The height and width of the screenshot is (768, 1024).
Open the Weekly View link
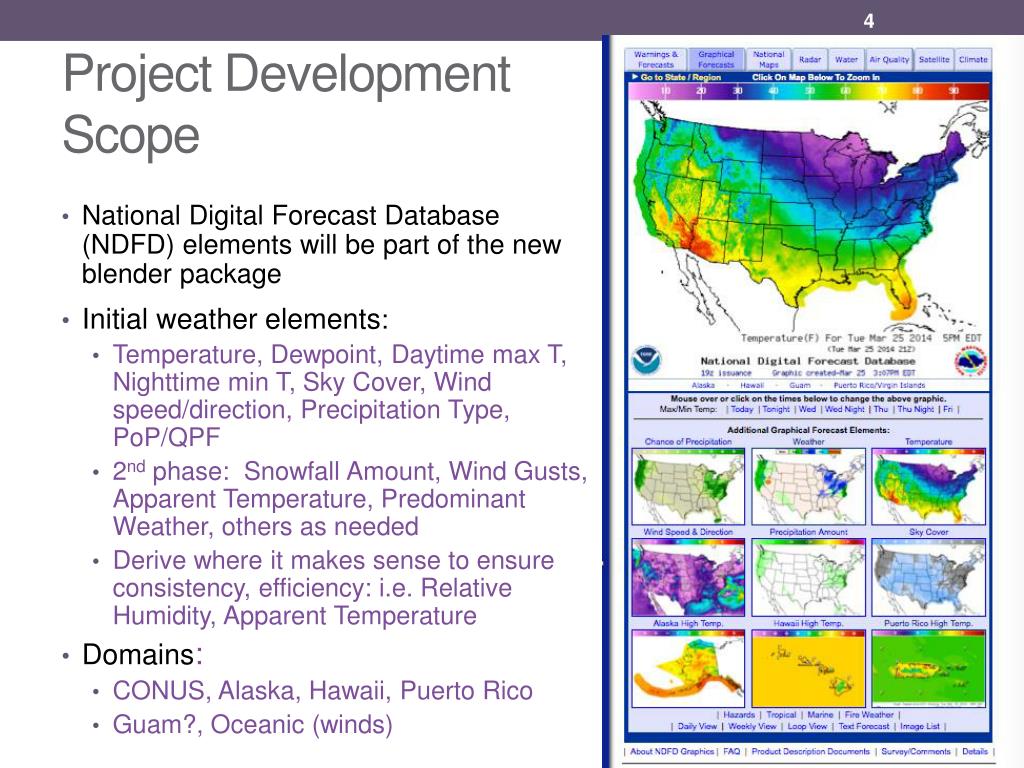pos(752,726)
